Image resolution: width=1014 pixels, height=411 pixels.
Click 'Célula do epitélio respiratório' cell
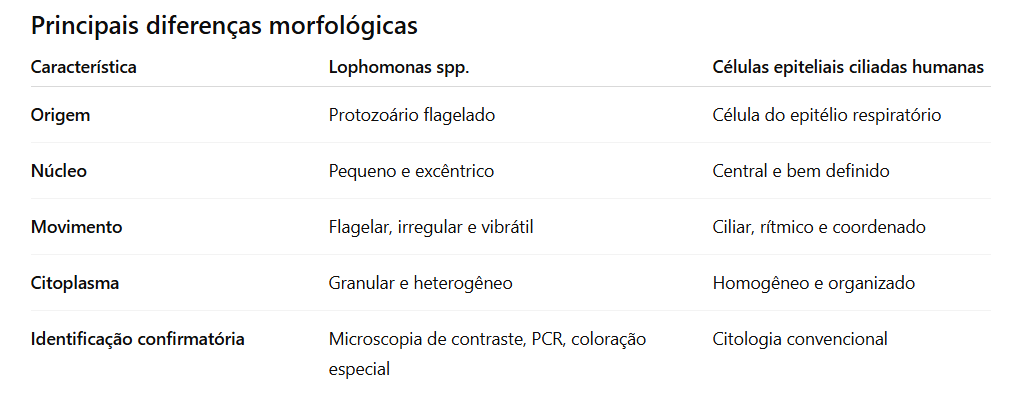click(826, 115)
